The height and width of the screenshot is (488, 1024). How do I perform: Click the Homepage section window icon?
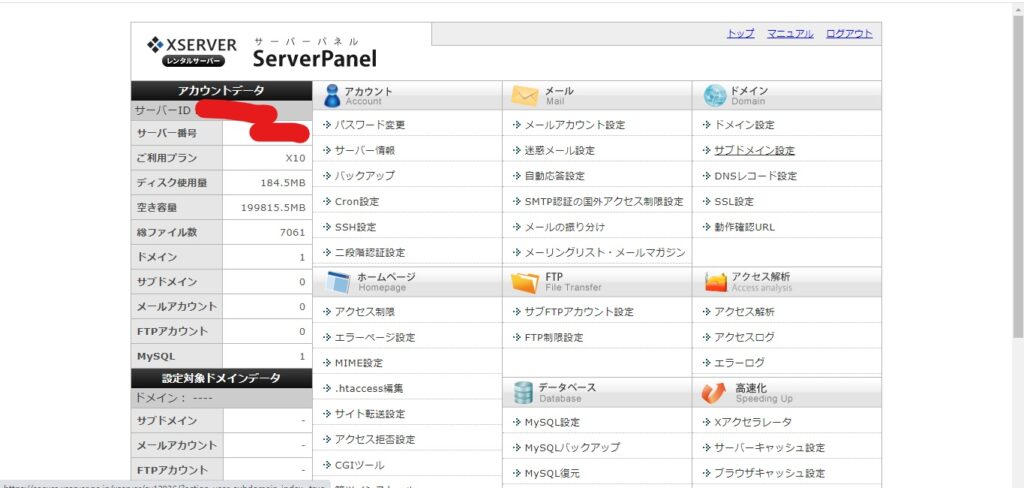[339, 282]
